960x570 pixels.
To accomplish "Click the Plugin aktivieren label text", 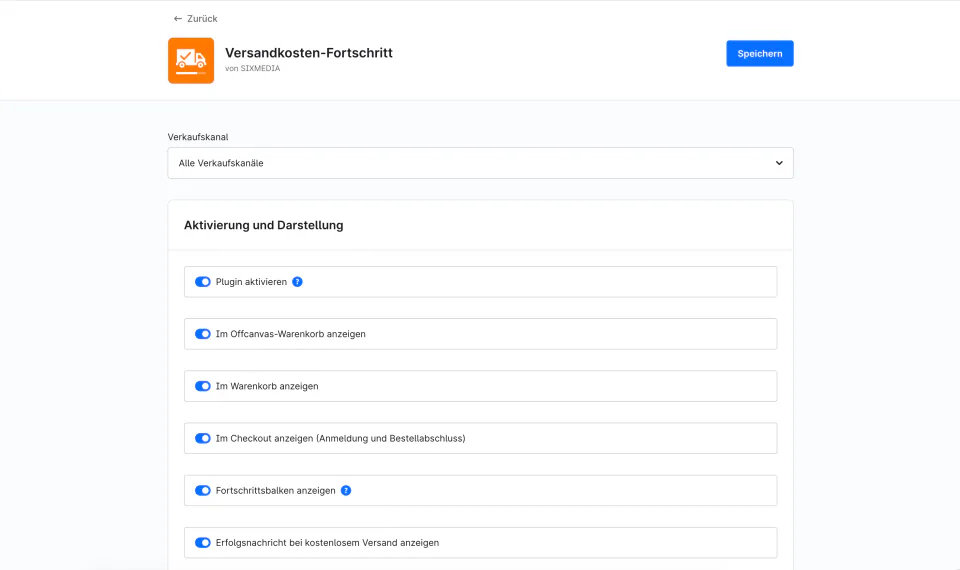I will pos(251,282).
